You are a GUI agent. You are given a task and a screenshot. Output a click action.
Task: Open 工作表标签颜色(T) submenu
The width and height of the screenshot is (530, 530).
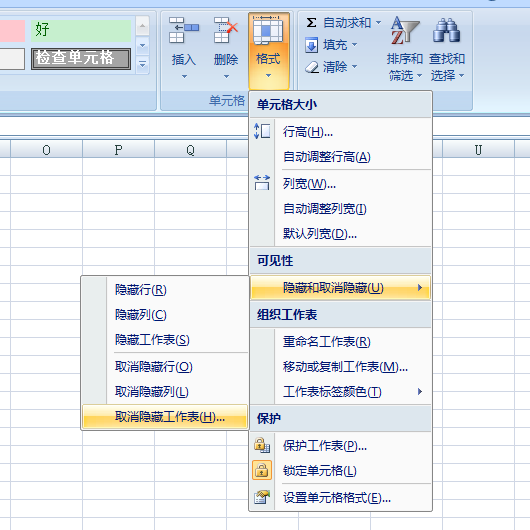tap(341, 392)
